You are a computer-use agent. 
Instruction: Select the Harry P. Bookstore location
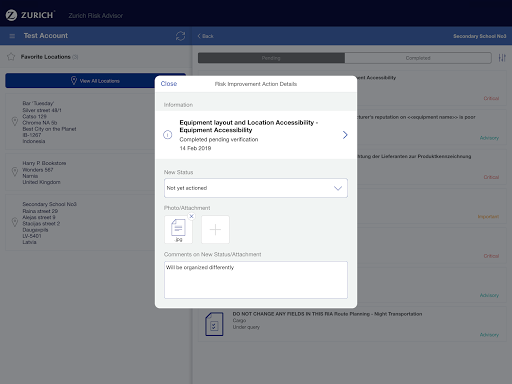click(x=80, y=172)
